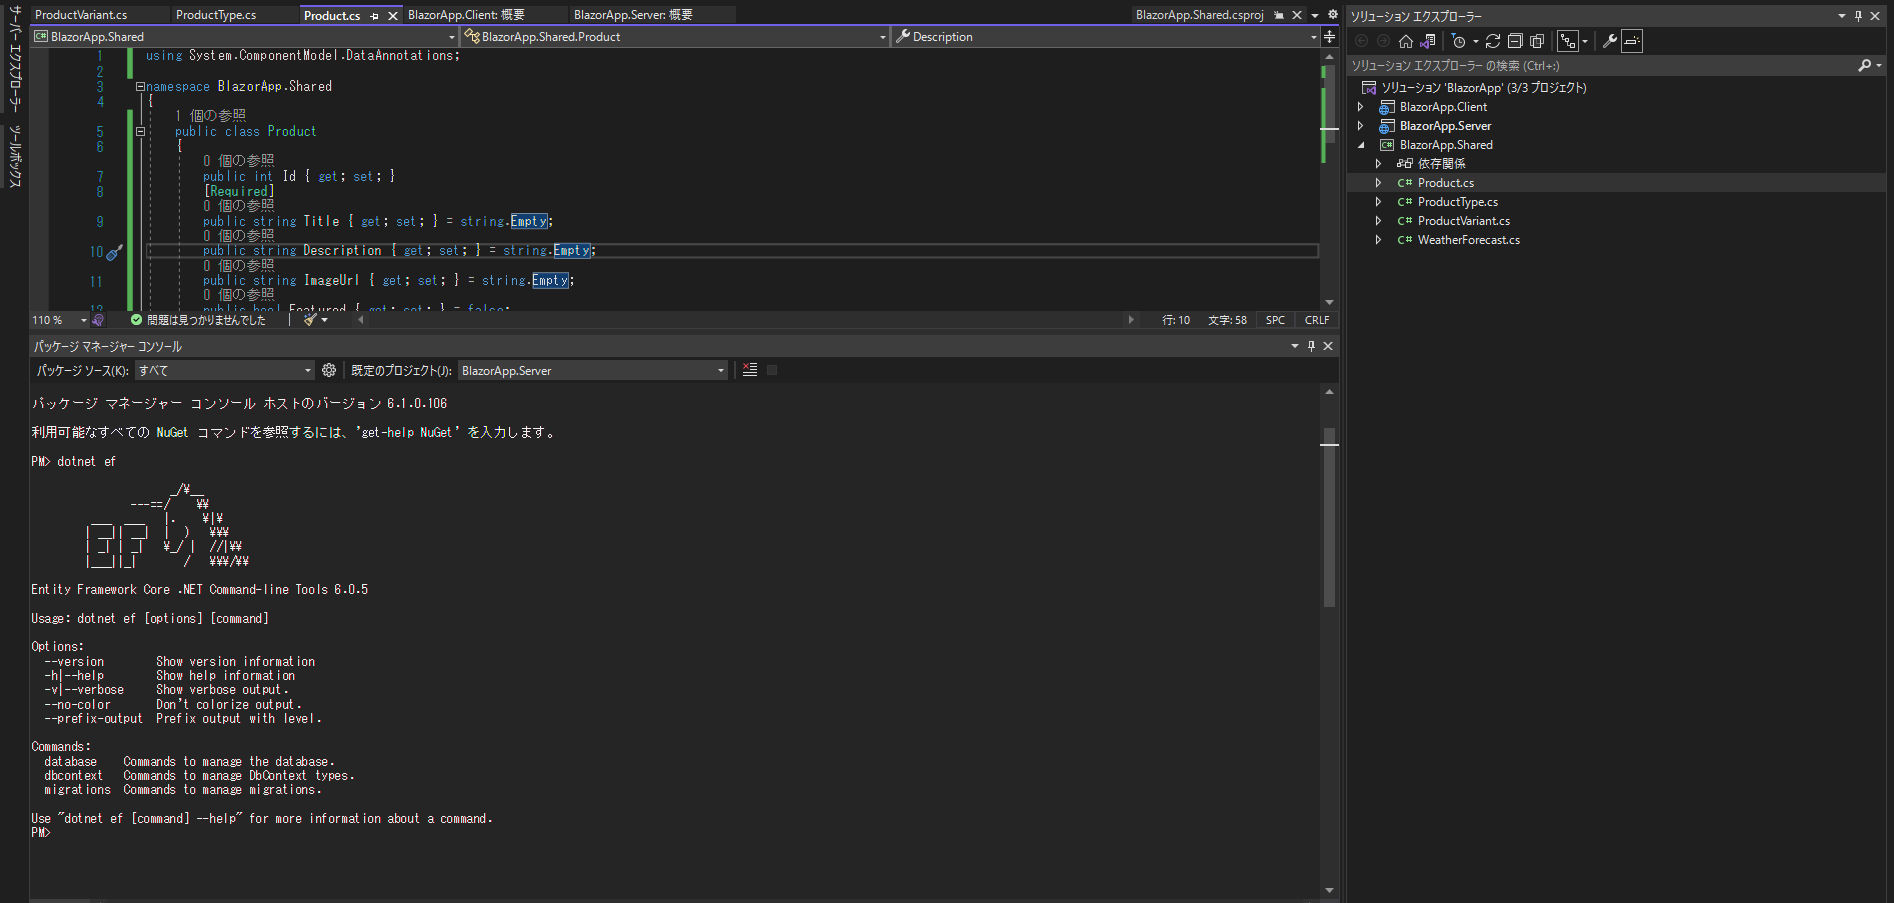Sync with active document in Solution Explorer

pyautogui.click(x=1493, y=41)
